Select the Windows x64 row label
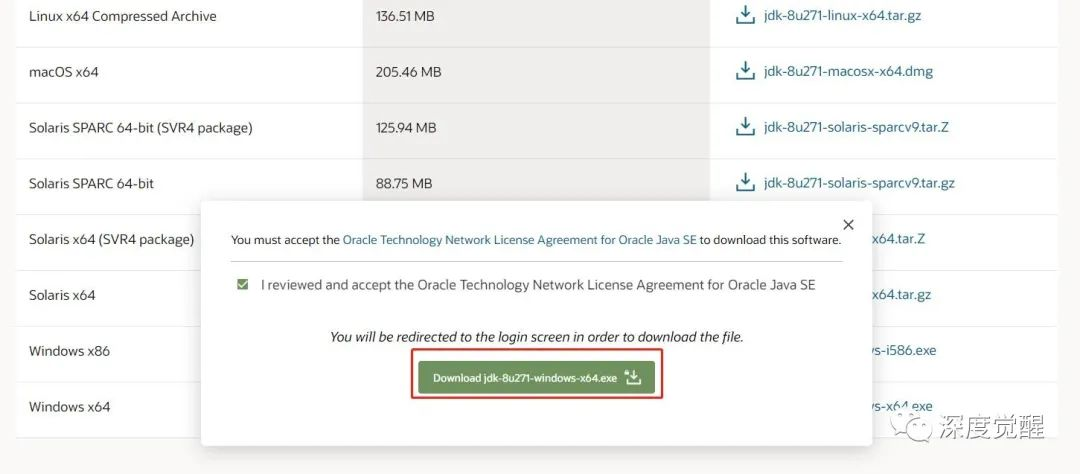Viewport: 1080px width, 474px height. [70, 407]
